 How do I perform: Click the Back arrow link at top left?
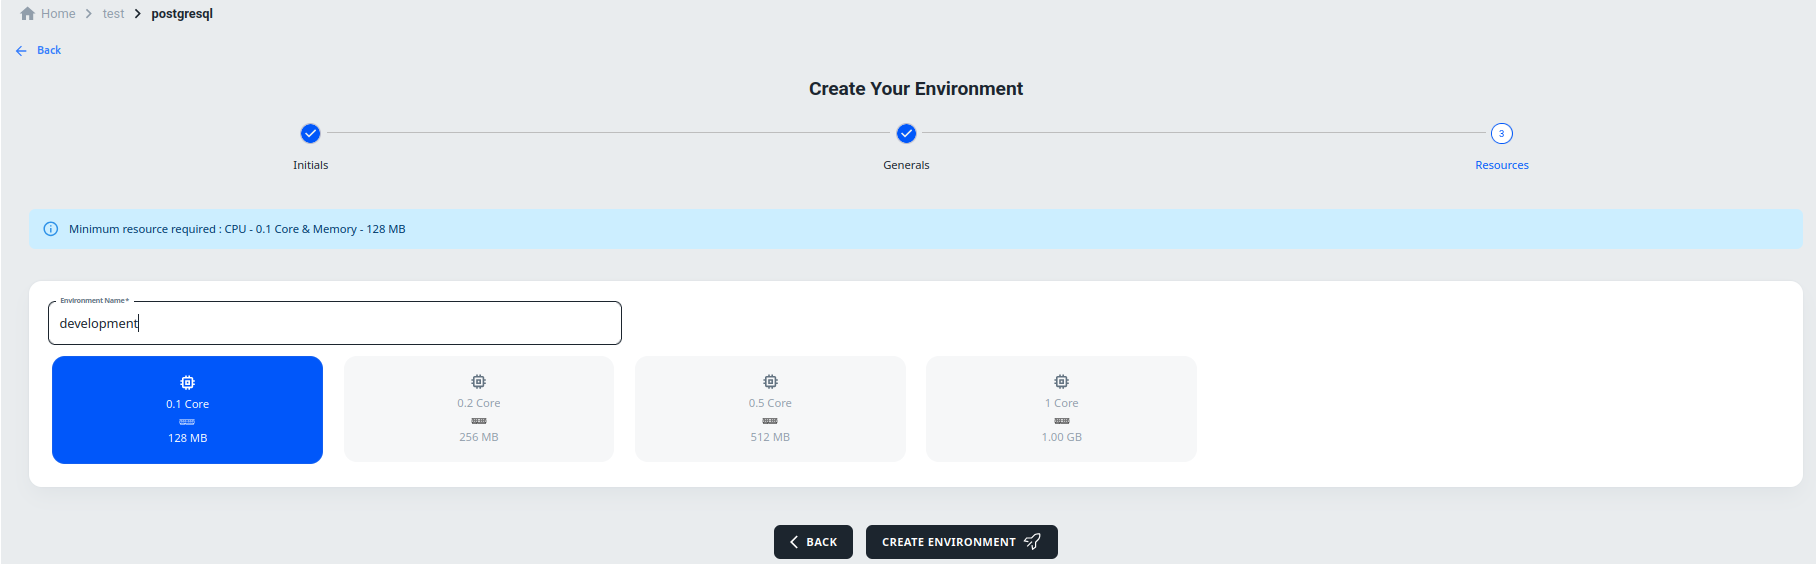[39, 50]
